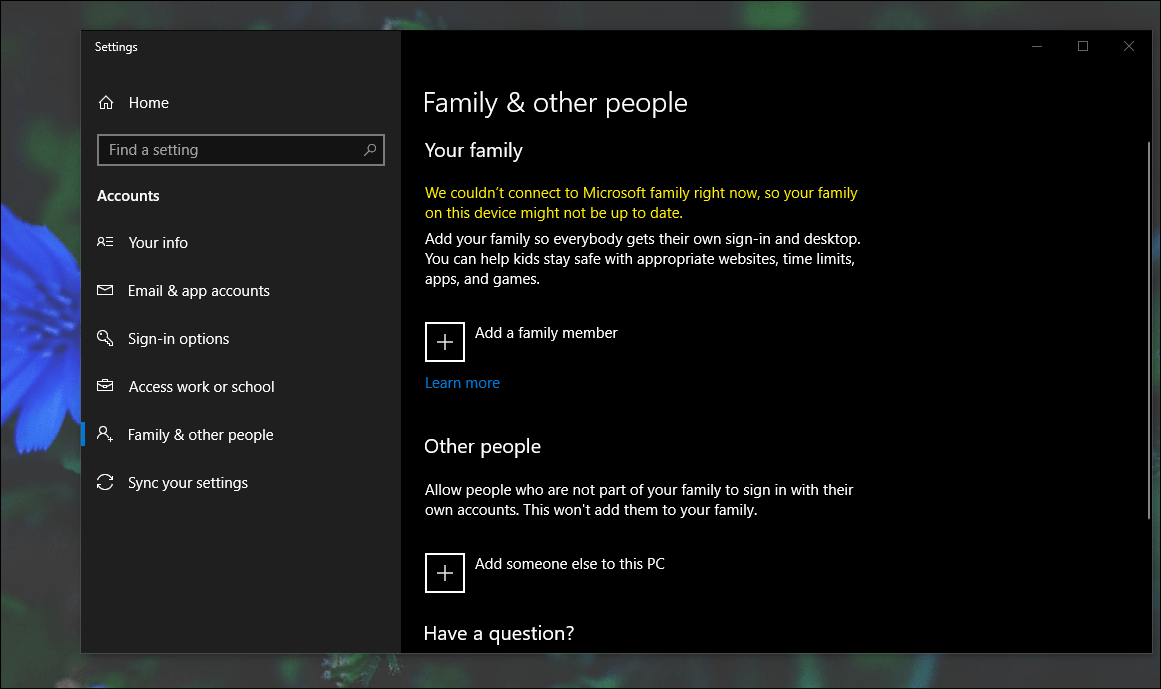Viewport: 1161px width, 689px height.
Task: Click the Sign-in options key icon
Action: click(105, 338)
